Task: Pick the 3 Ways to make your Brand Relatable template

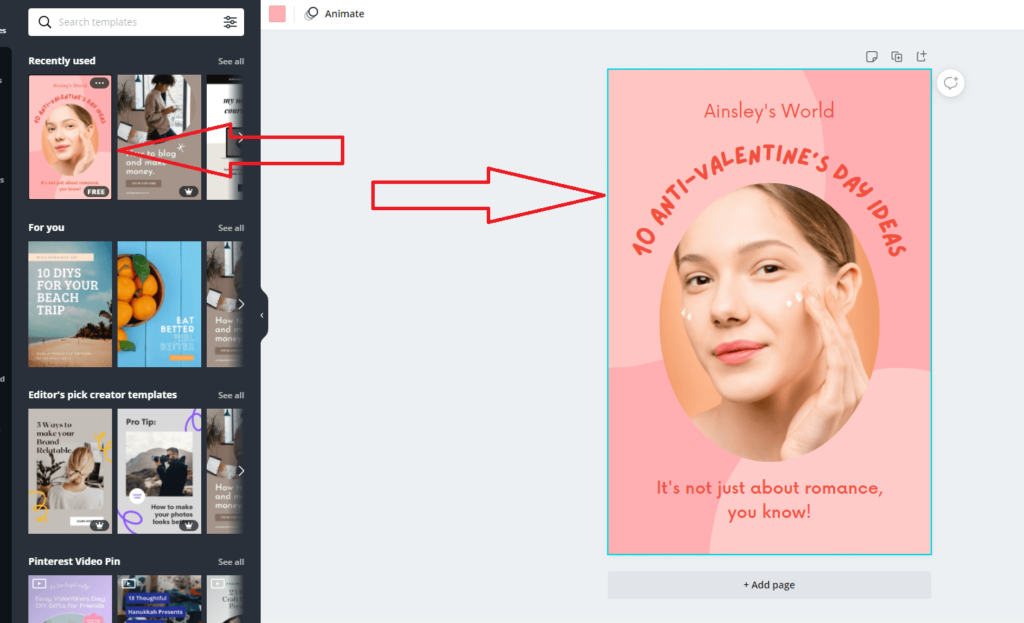Action: point(70,471)
